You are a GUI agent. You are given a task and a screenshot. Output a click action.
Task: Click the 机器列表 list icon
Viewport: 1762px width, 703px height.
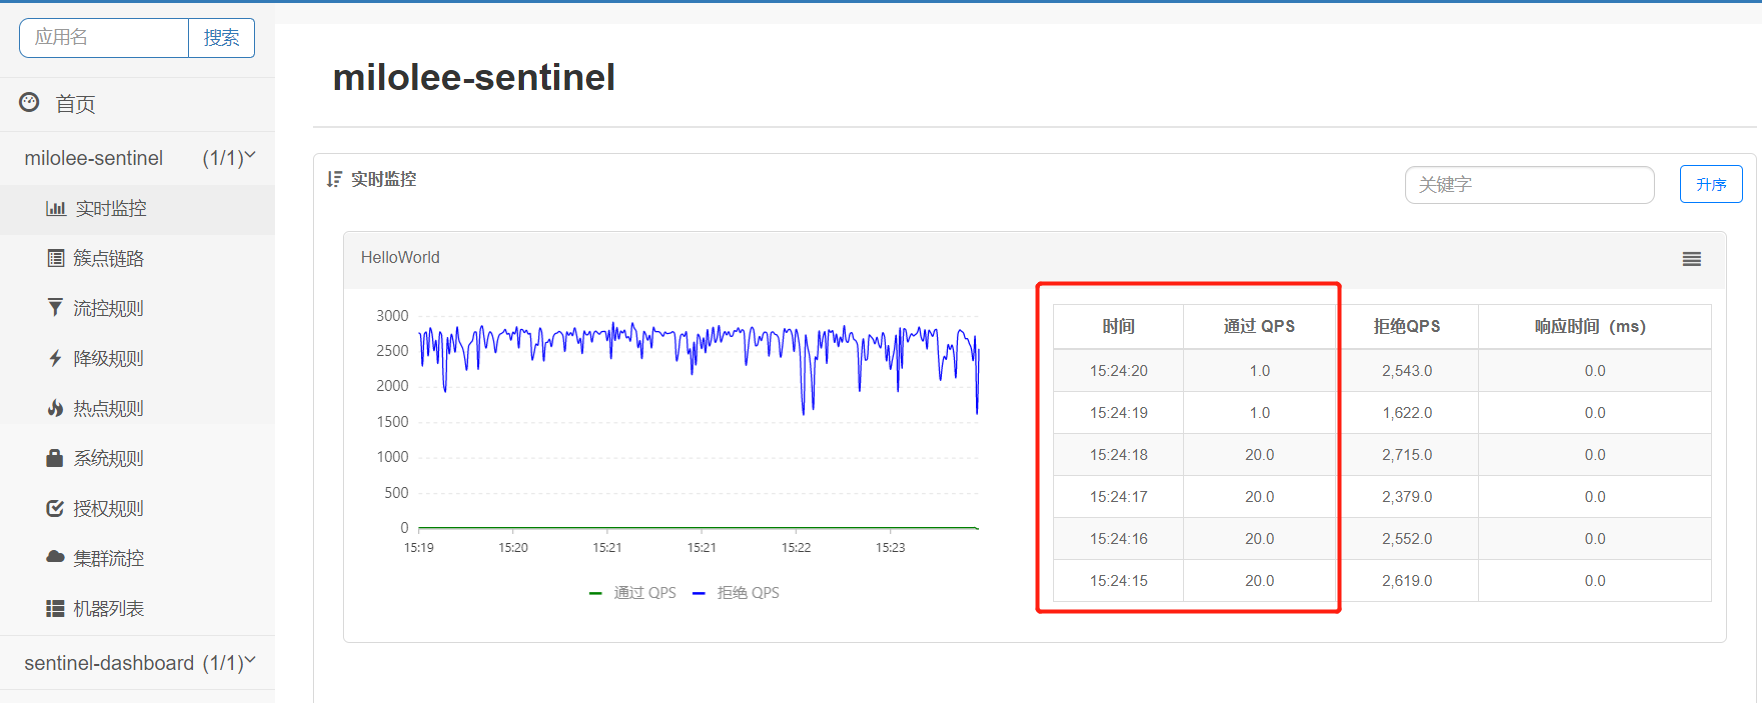(x=55, y=608)
